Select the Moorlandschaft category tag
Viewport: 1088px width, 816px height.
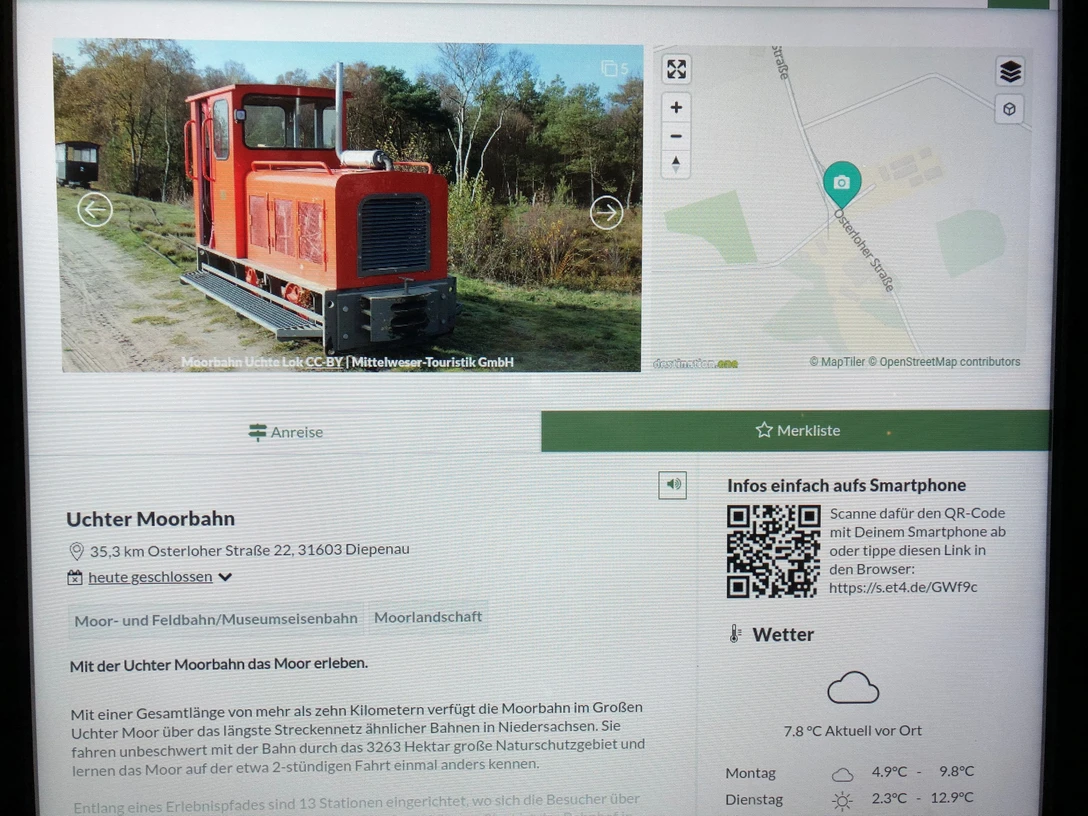click(x=428, y=617)
